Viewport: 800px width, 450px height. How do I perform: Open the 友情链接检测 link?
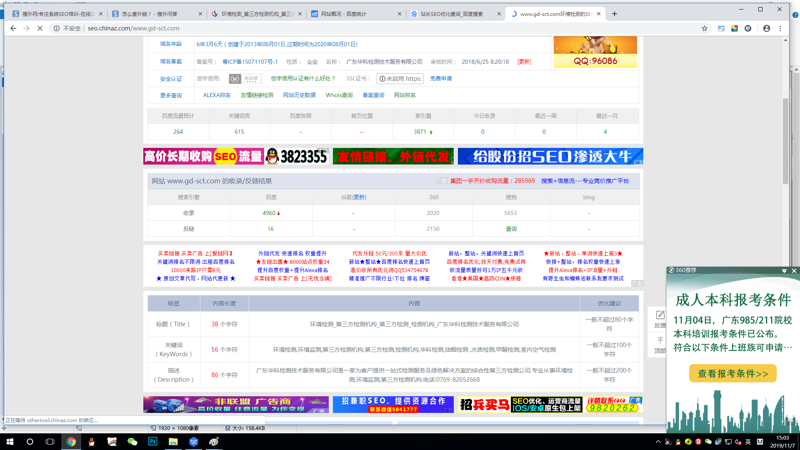click(x=257, y=96)
